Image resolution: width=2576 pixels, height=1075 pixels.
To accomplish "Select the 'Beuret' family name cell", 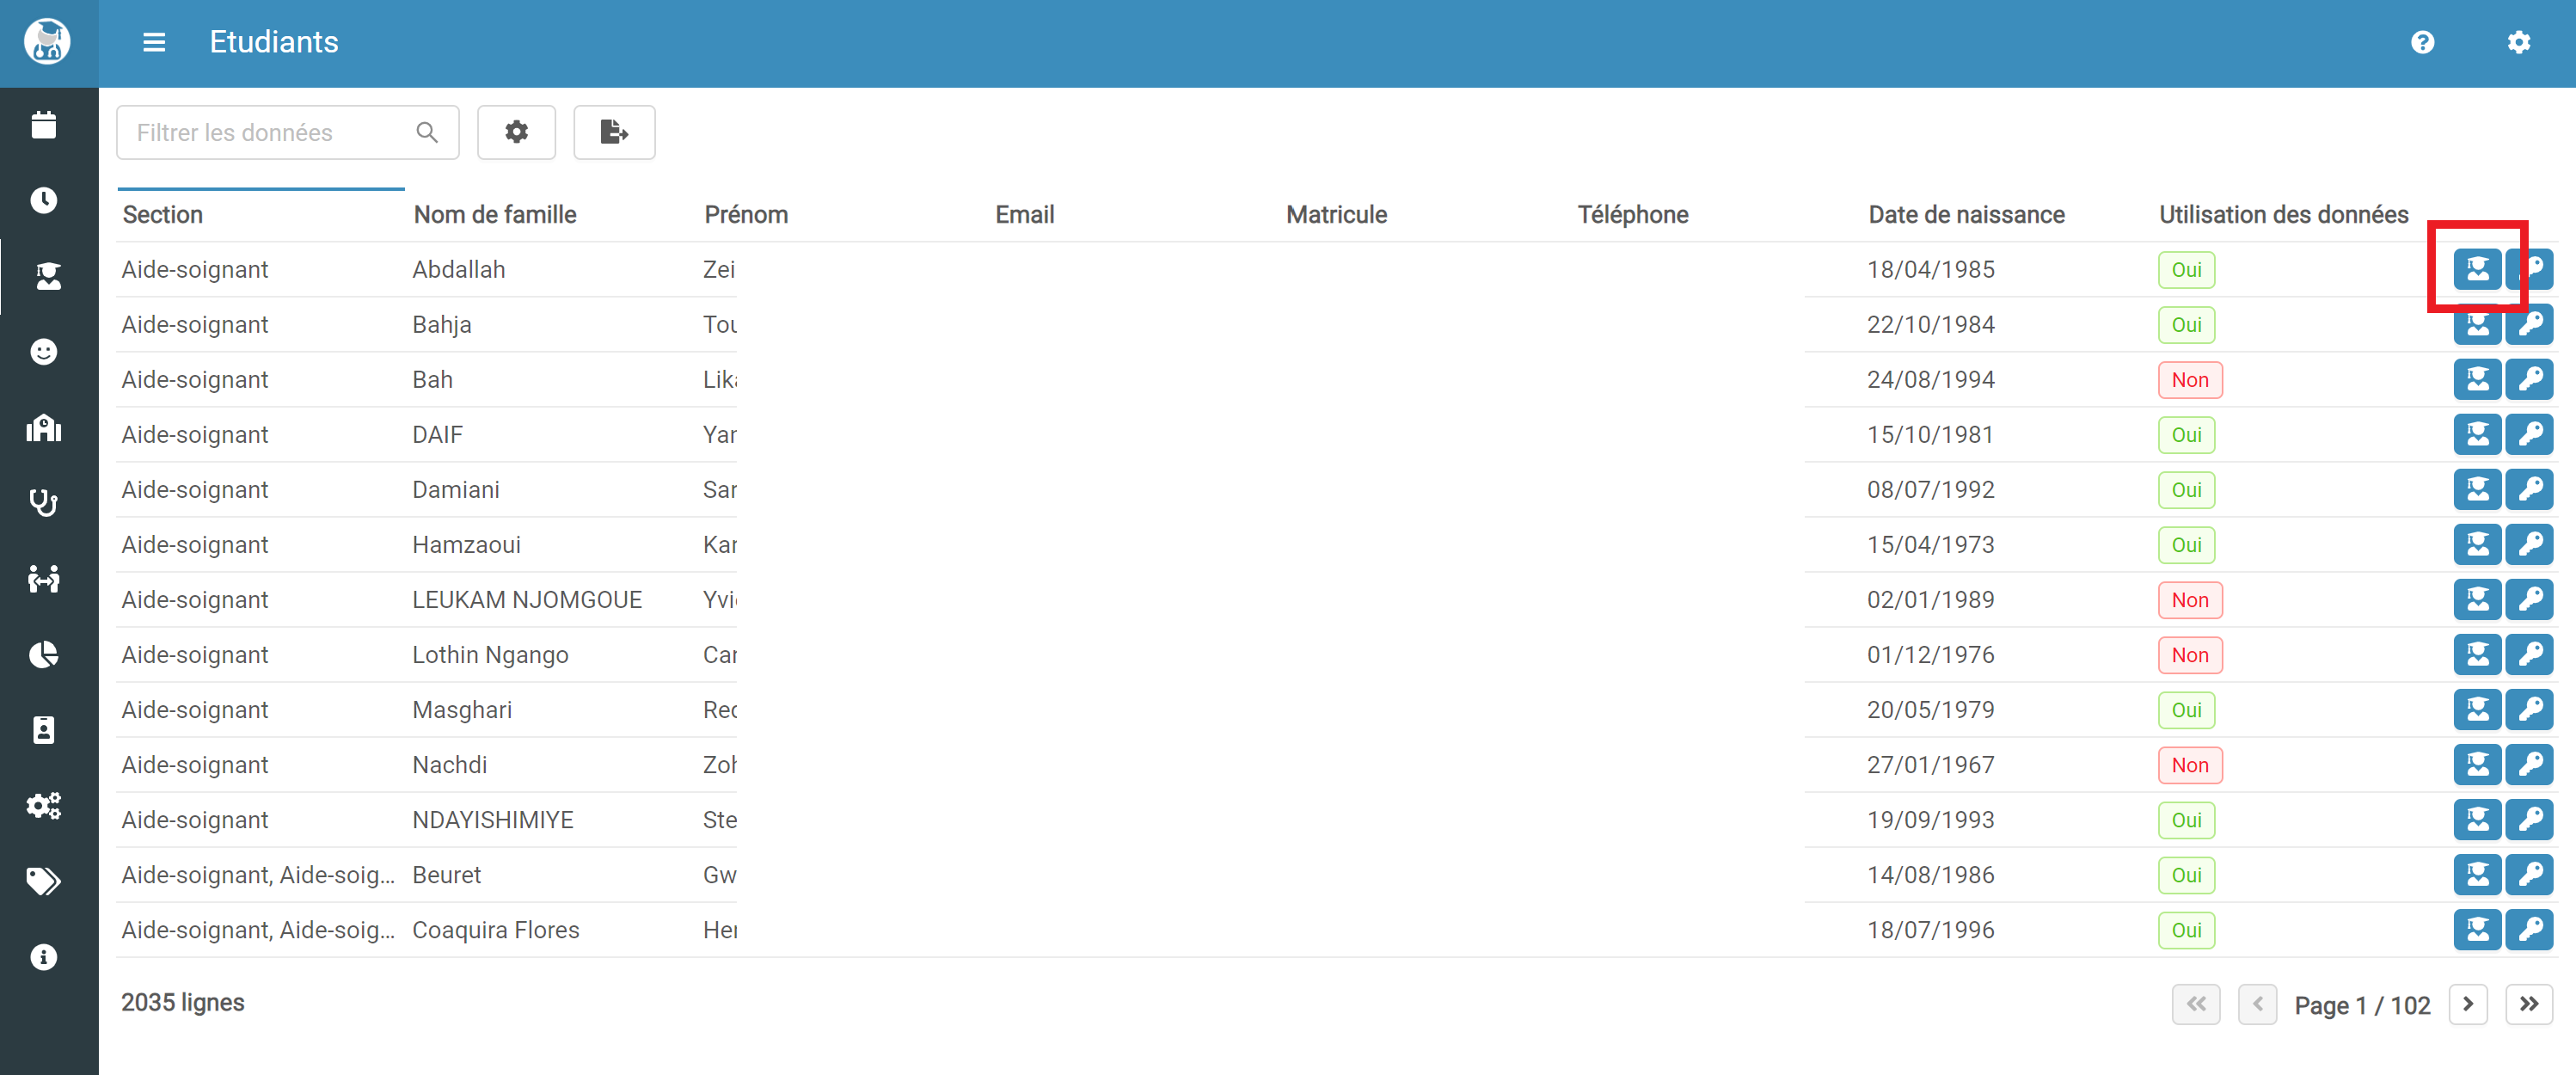I will tap(447, 874).
